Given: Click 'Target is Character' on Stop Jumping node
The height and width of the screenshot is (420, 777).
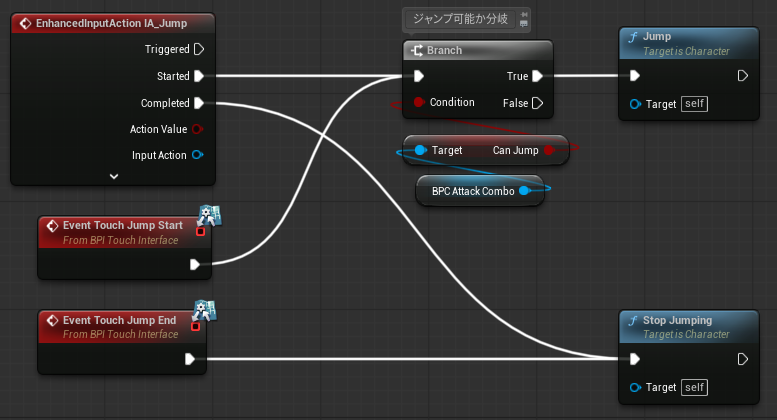Looking at the screenshot, I should pos(686,334).
